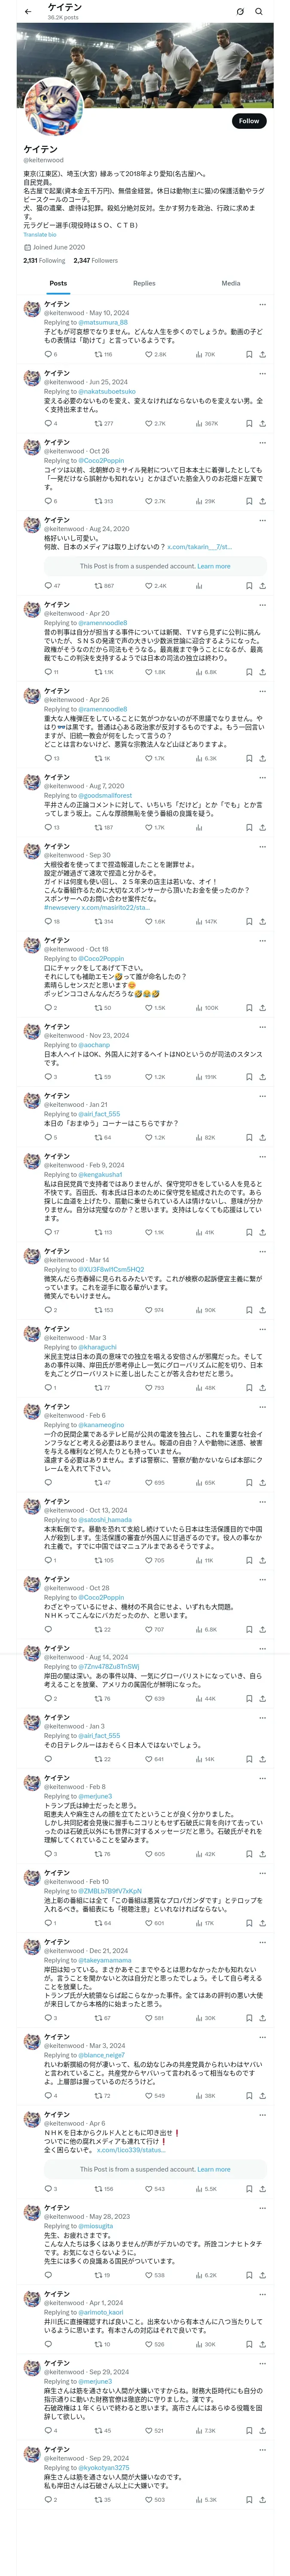View the 2,347 Followers list
Image resolution: width=290 pixels, height=2576 pixels.
pos(95,260)
